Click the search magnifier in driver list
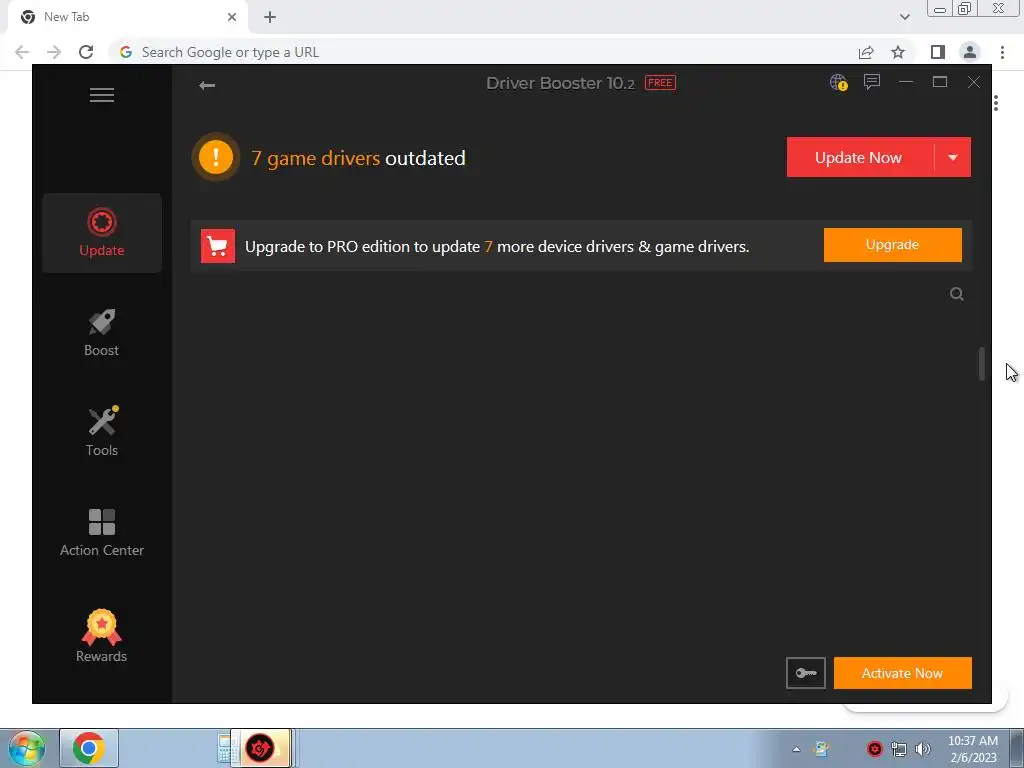 coord(957,294)
